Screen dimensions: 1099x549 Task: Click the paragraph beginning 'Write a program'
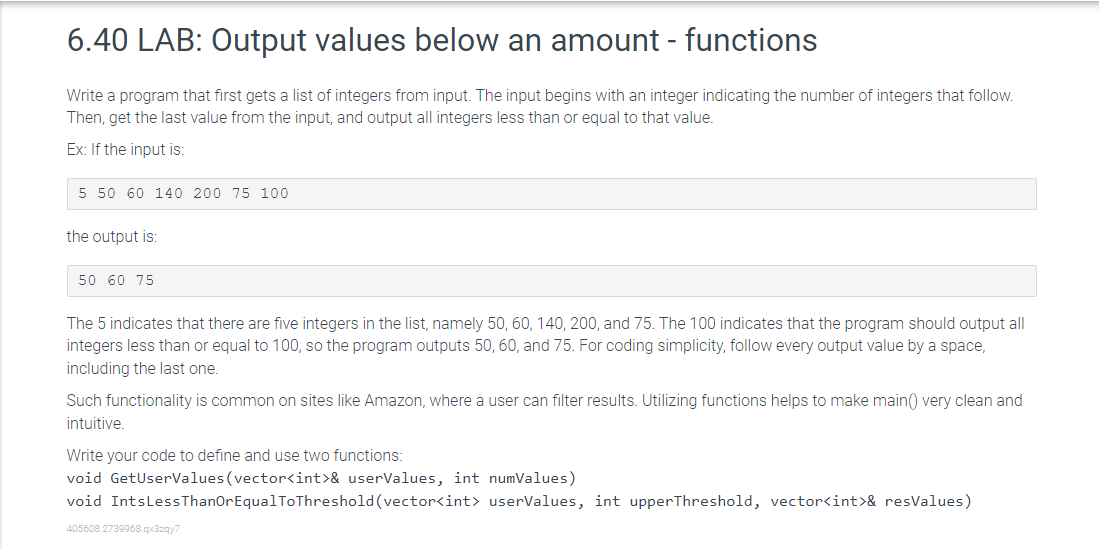pyautogui.click(x=540, y=107)
